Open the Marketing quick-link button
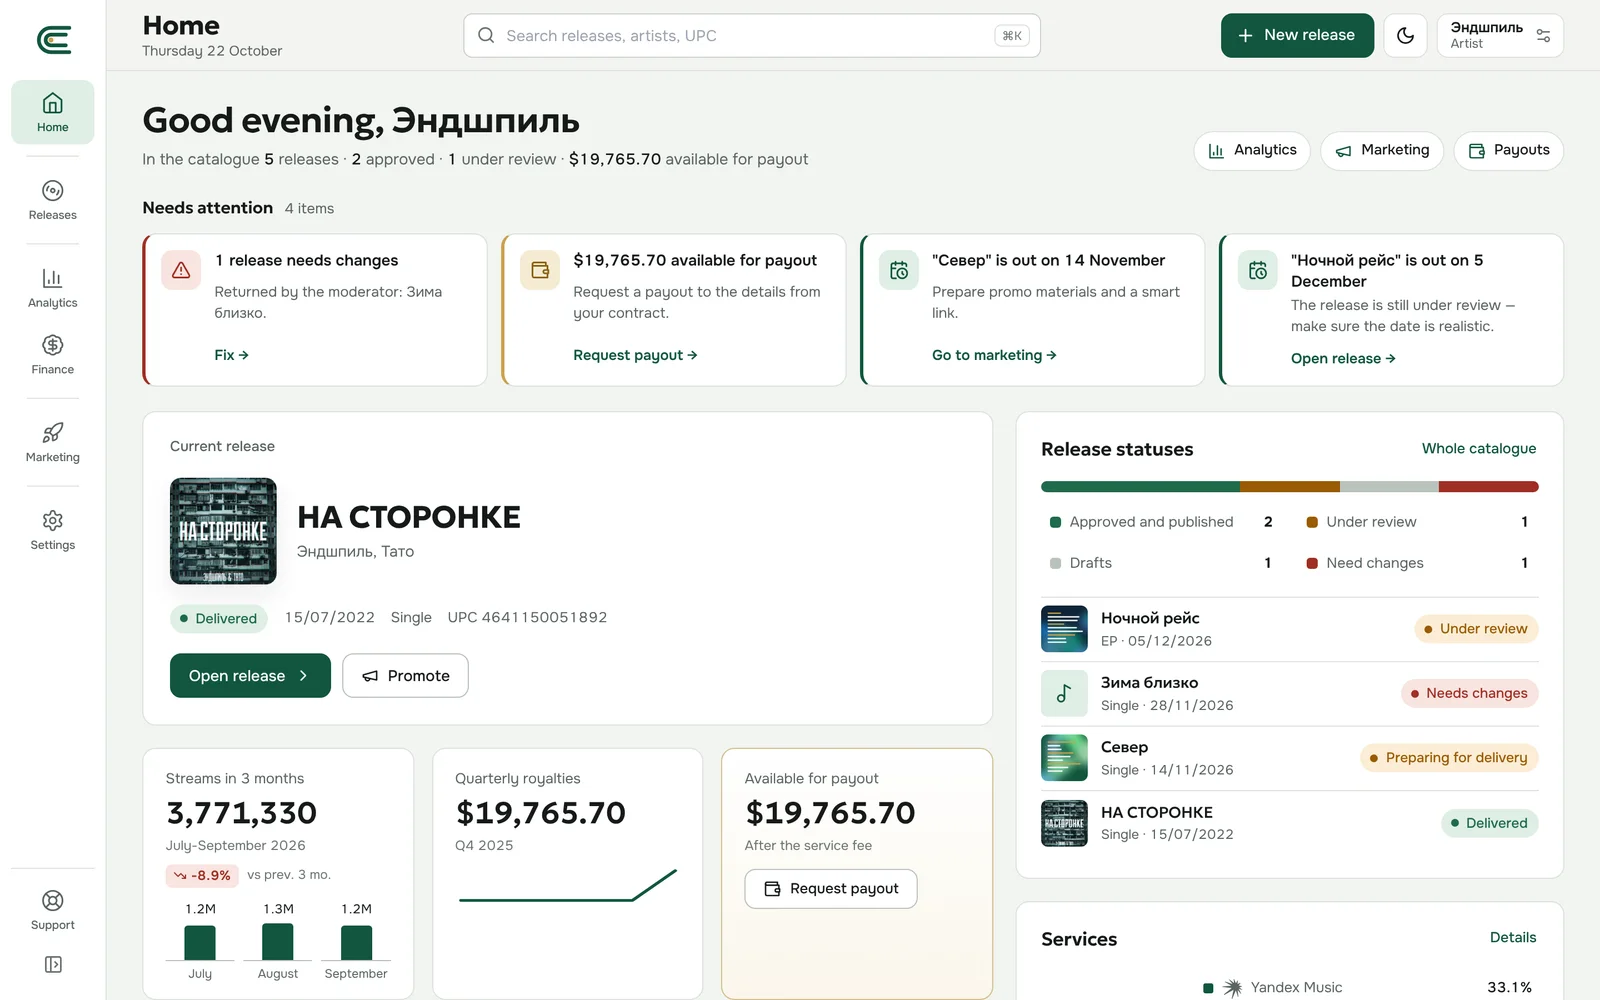The height and width of the screenshot is (1000, 1600). point(1382,150)
